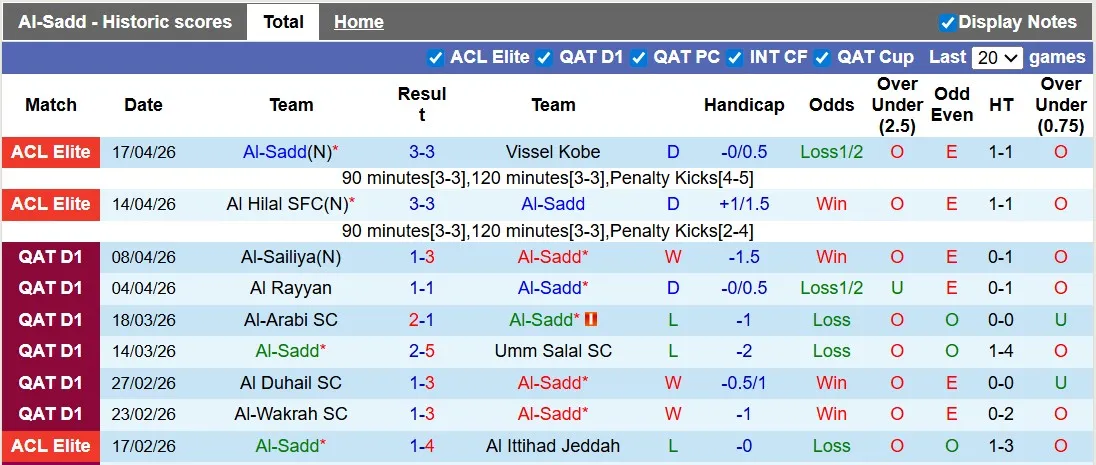This screenshot has height=465, width=1096.
Task: Click the QAT D1 badge dated 08/04/26
Action: pyautogui.click(x=51, y=257)
